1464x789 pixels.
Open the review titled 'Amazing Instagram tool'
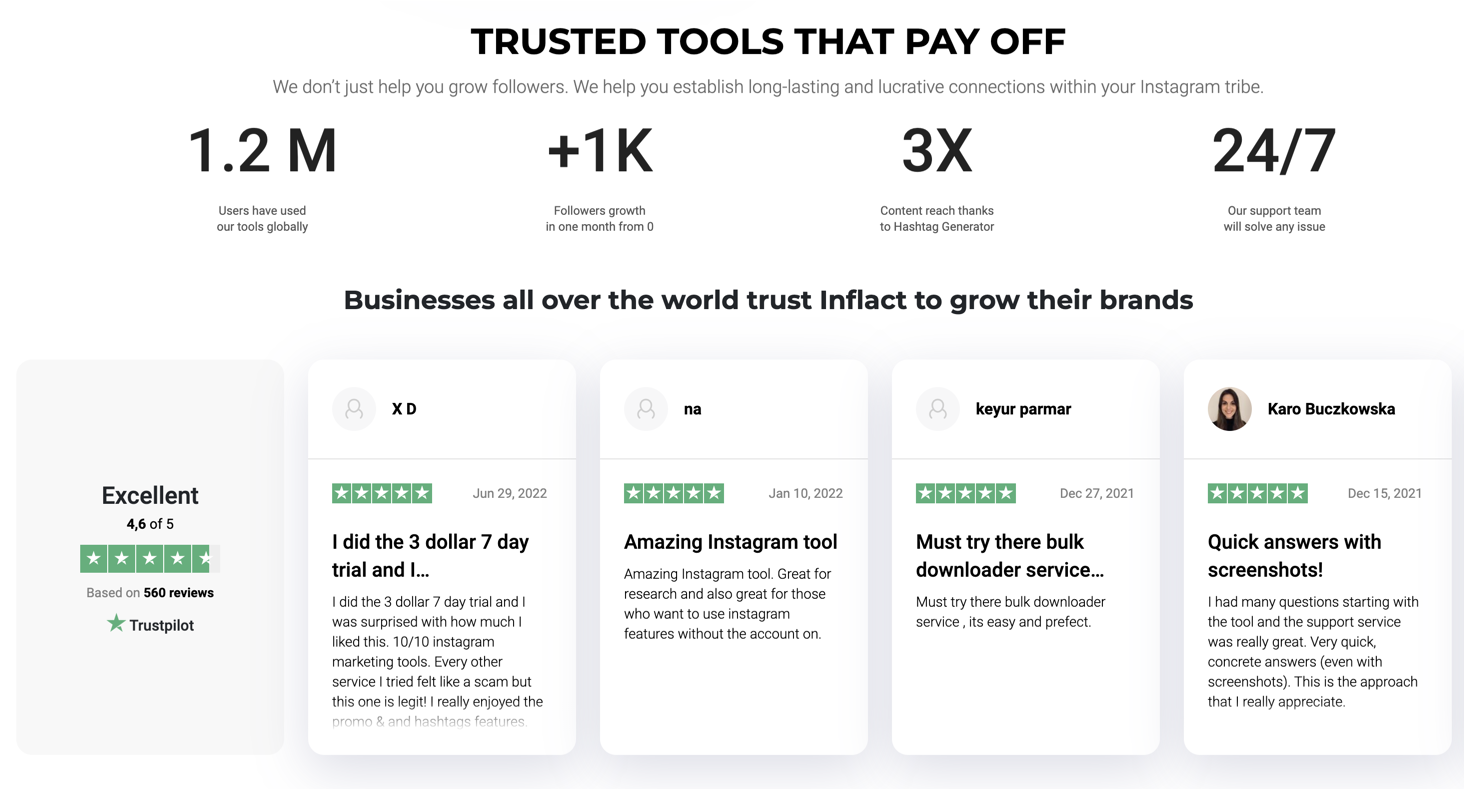[731, 542]
